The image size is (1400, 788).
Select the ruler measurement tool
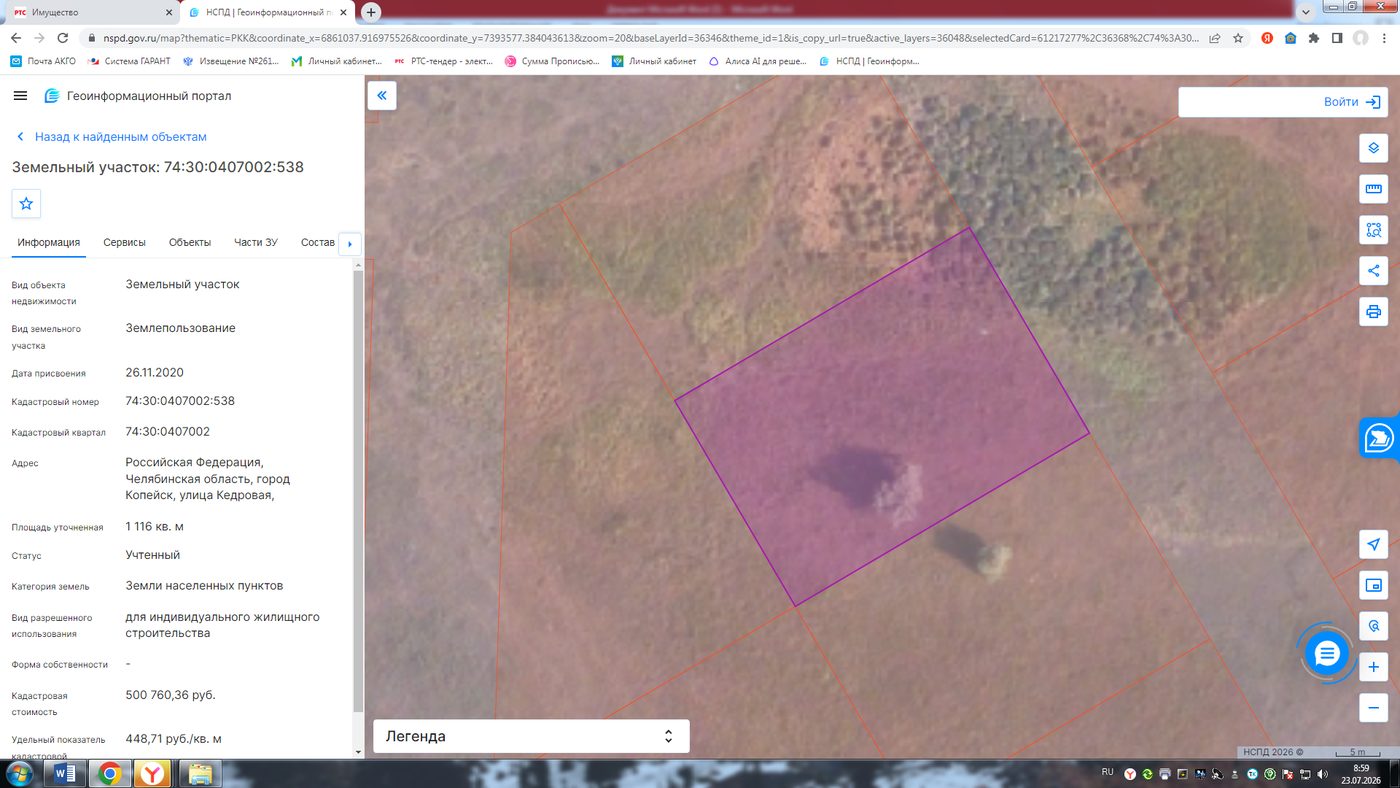[1373, 189]
